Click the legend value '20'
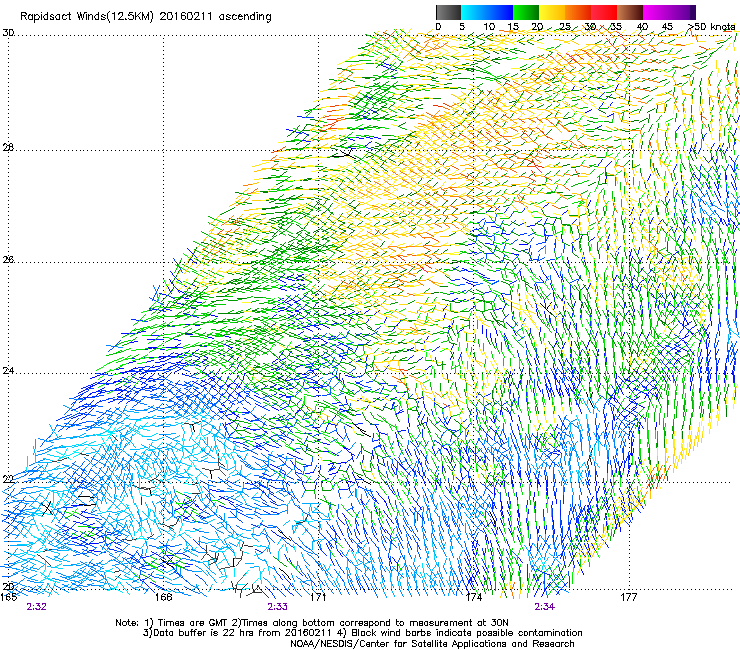The image size is (740, 650). (538, 27)
